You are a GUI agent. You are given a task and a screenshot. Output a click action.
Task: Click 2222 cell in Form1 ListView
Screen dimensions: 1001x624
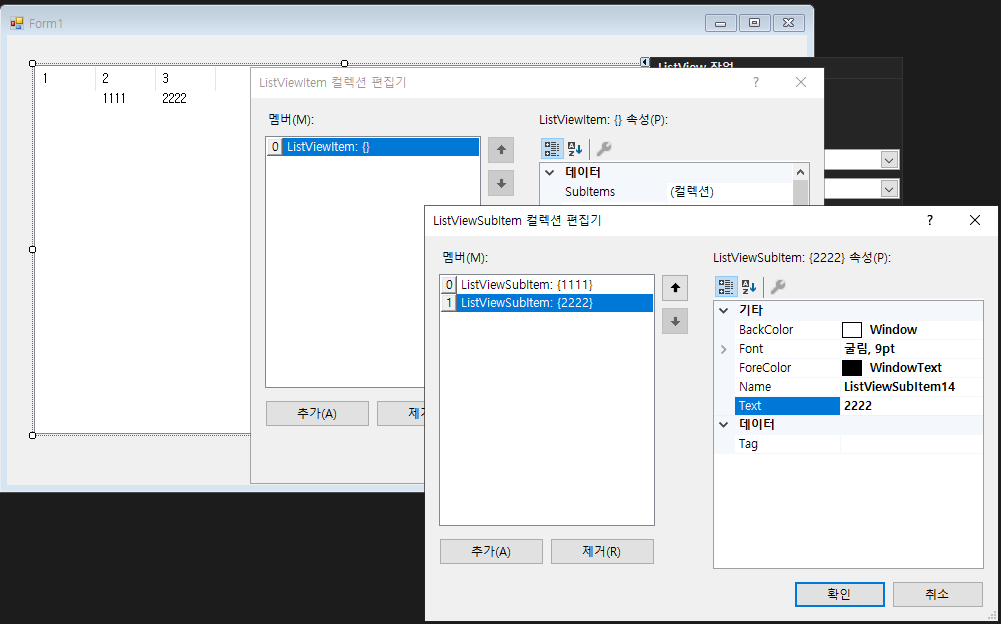174,98
